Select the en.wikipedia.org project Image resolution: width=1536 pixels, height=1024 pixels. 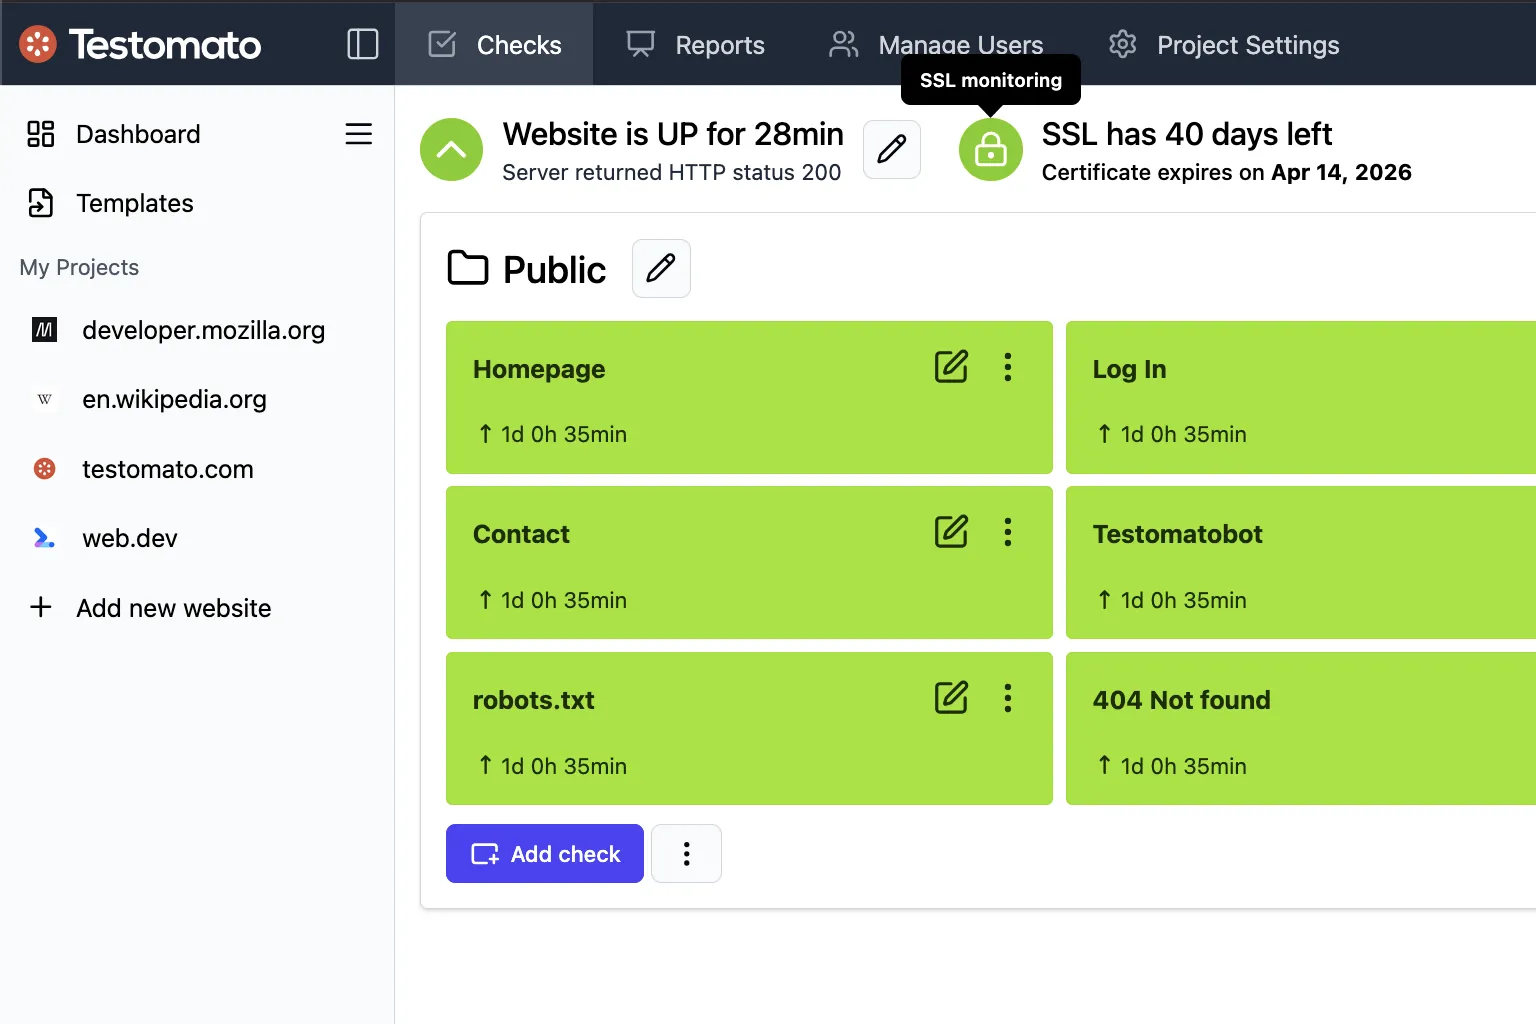174,399
